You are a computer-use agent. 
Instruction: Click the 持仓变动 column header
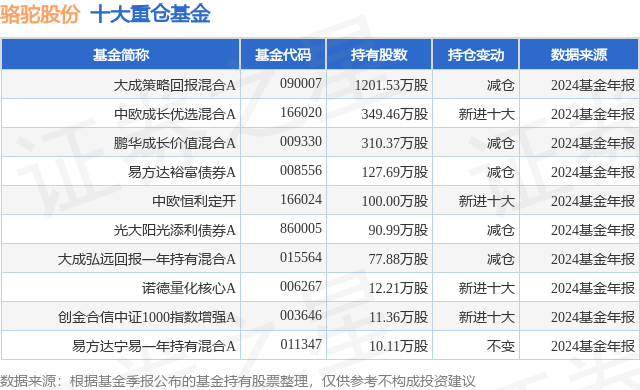[x=476, y=55]
